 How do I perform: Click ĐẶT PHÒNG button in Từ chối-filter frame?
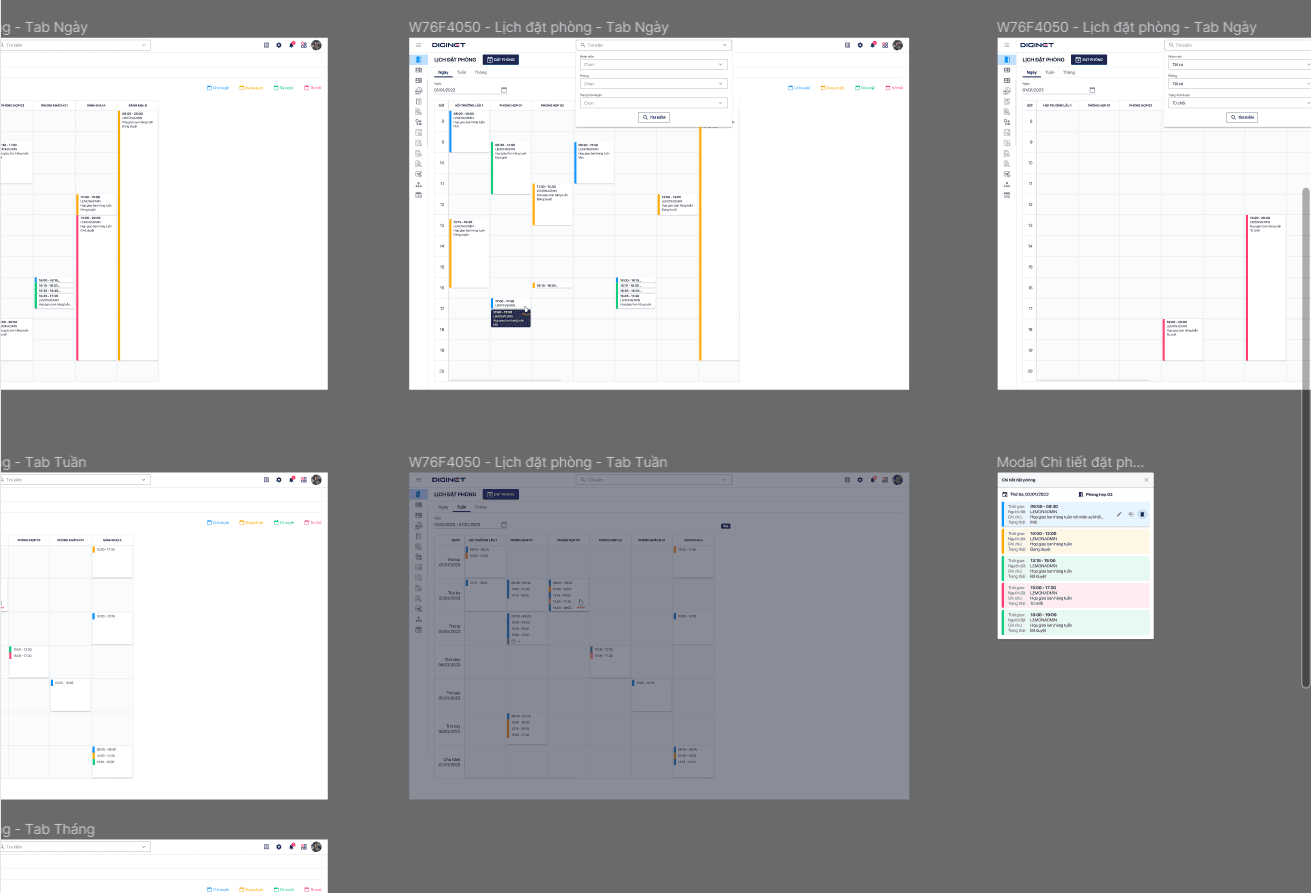(1089, 60)
